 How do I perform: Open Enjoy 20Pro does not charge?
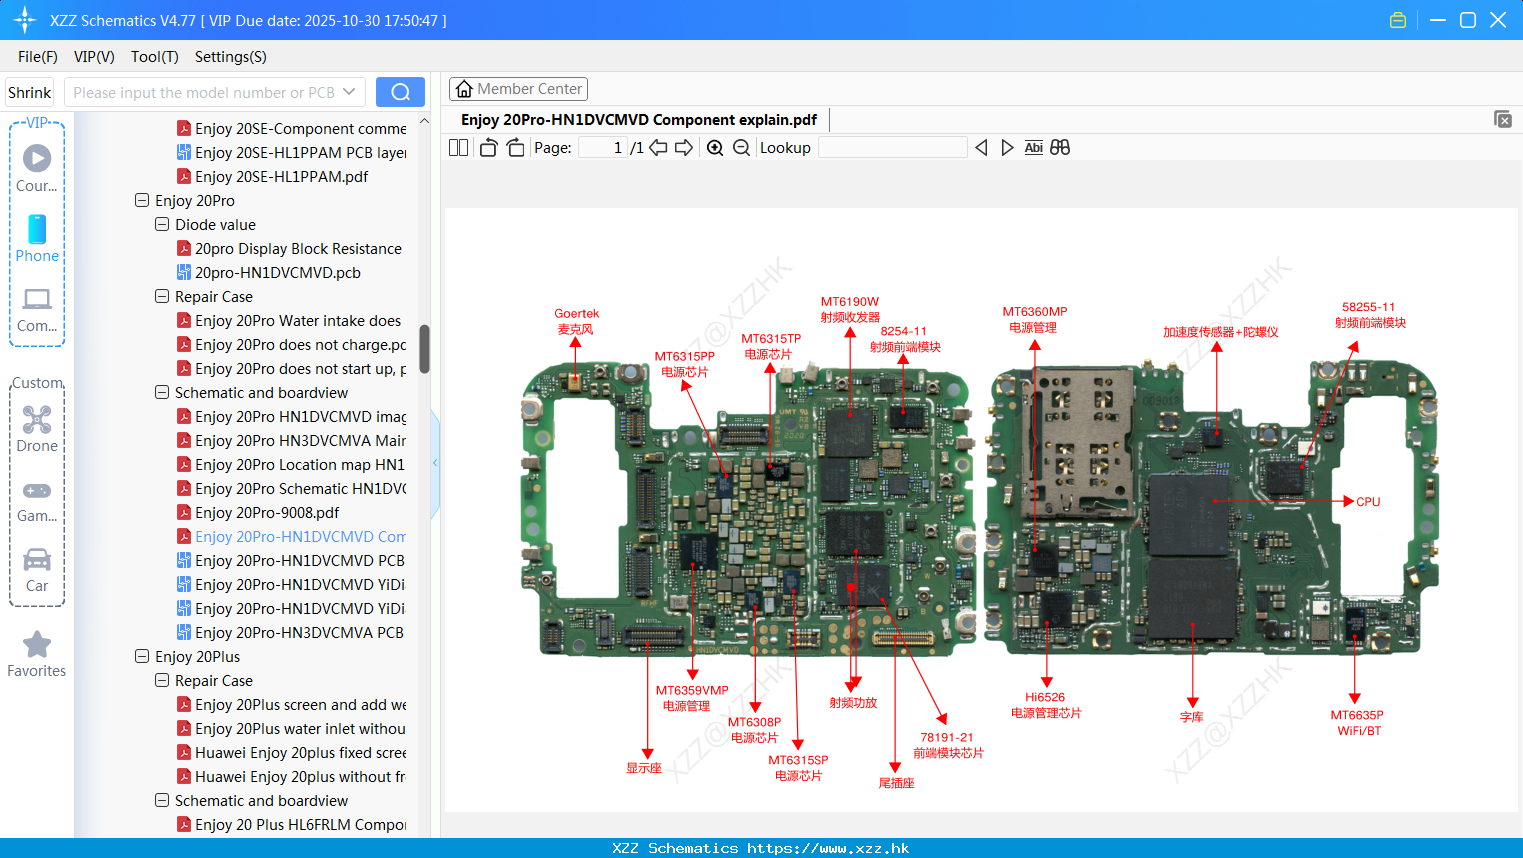pyautogui.click(x=300, y=344)
